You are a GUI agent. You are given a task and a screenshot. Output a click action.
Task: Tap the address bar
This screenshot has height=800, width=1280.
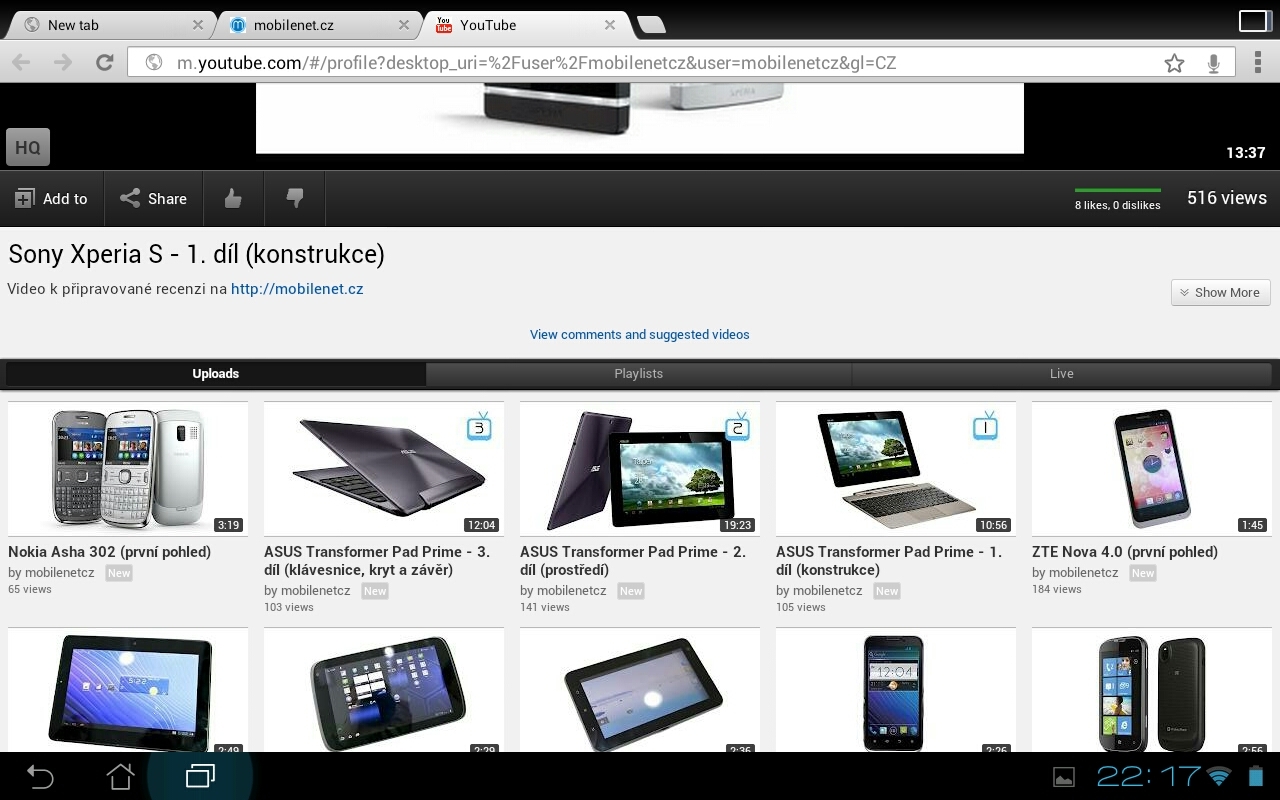pyautogui.click(x=600, y=62)
